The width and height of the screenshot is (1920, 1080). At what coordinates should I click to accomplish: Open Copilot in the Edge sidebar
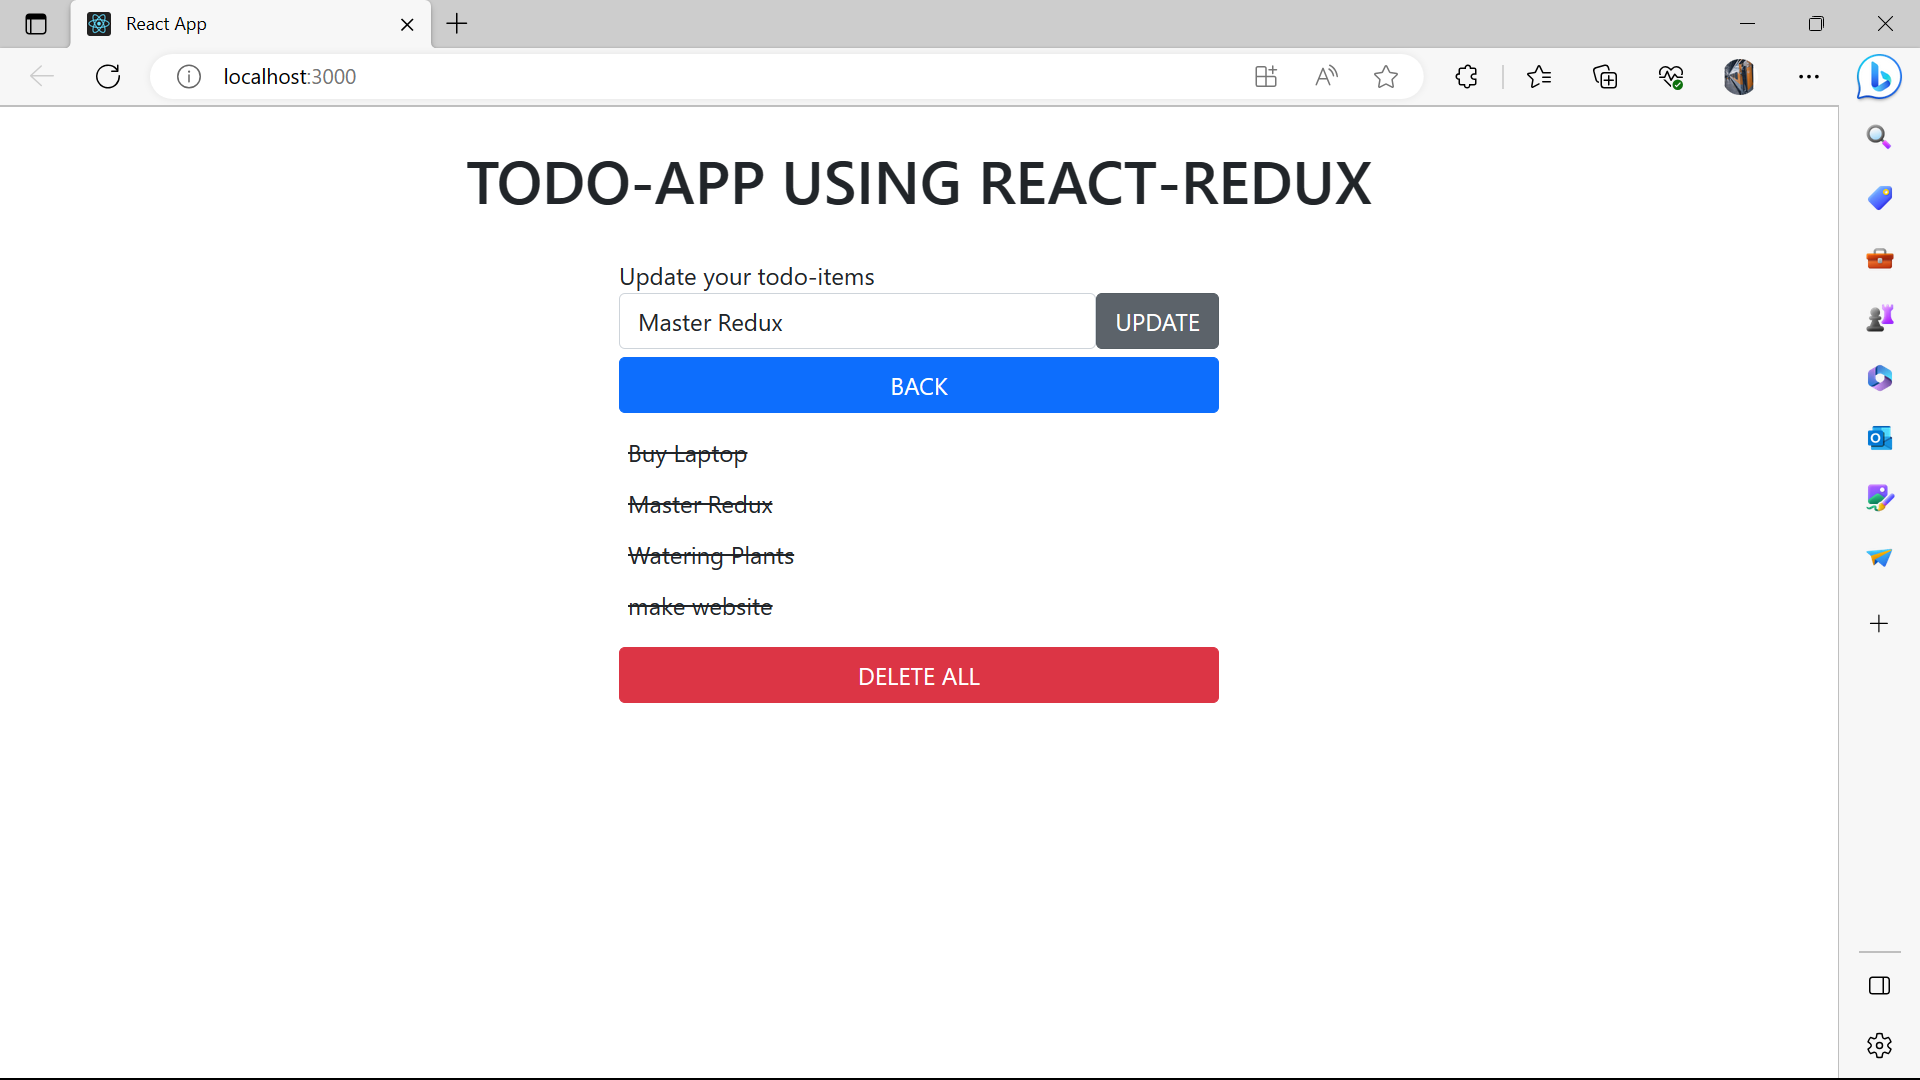coord(1879,76)
